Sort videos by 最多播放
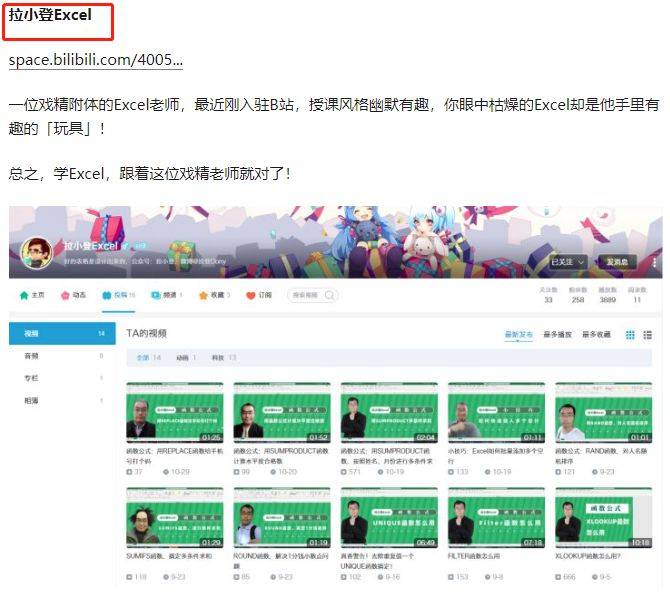 557,334
